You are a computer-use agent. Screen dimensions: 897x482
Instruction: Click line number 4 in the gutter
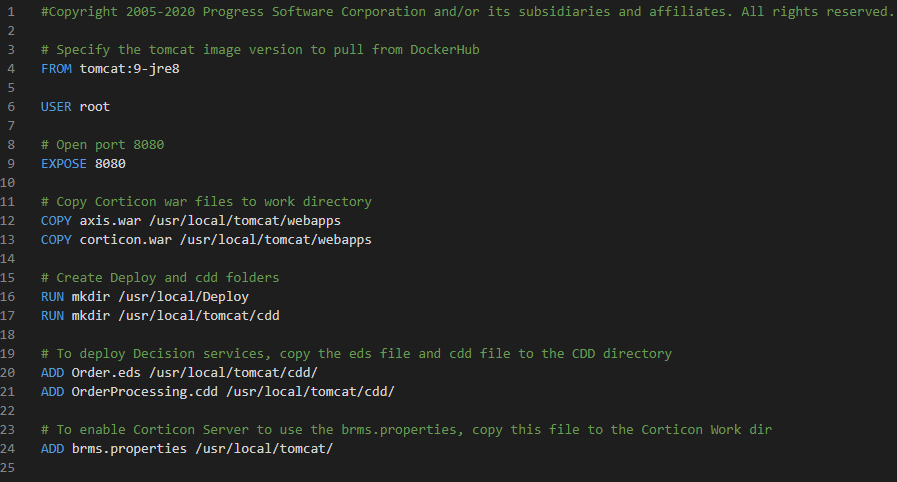tap(10, 68)
